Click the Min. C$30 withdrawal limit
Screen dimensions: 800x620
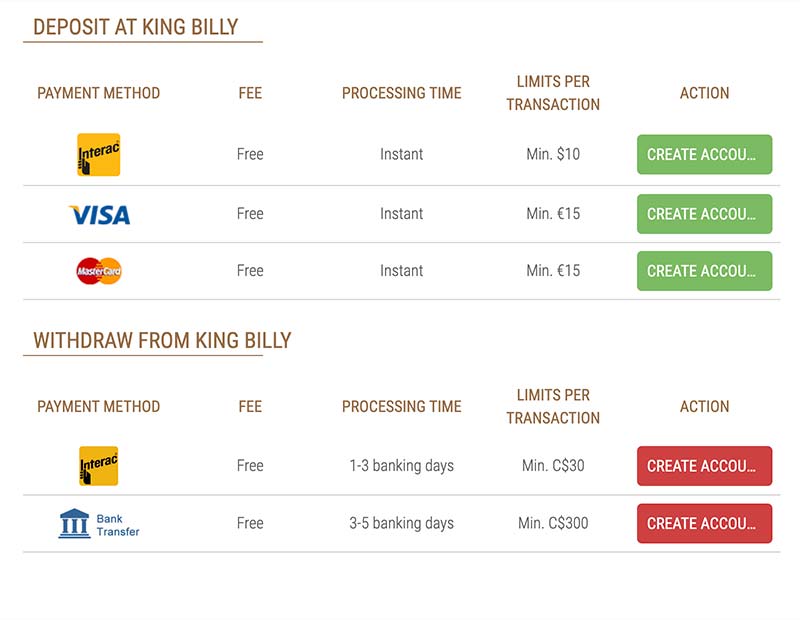pos(553,465)
